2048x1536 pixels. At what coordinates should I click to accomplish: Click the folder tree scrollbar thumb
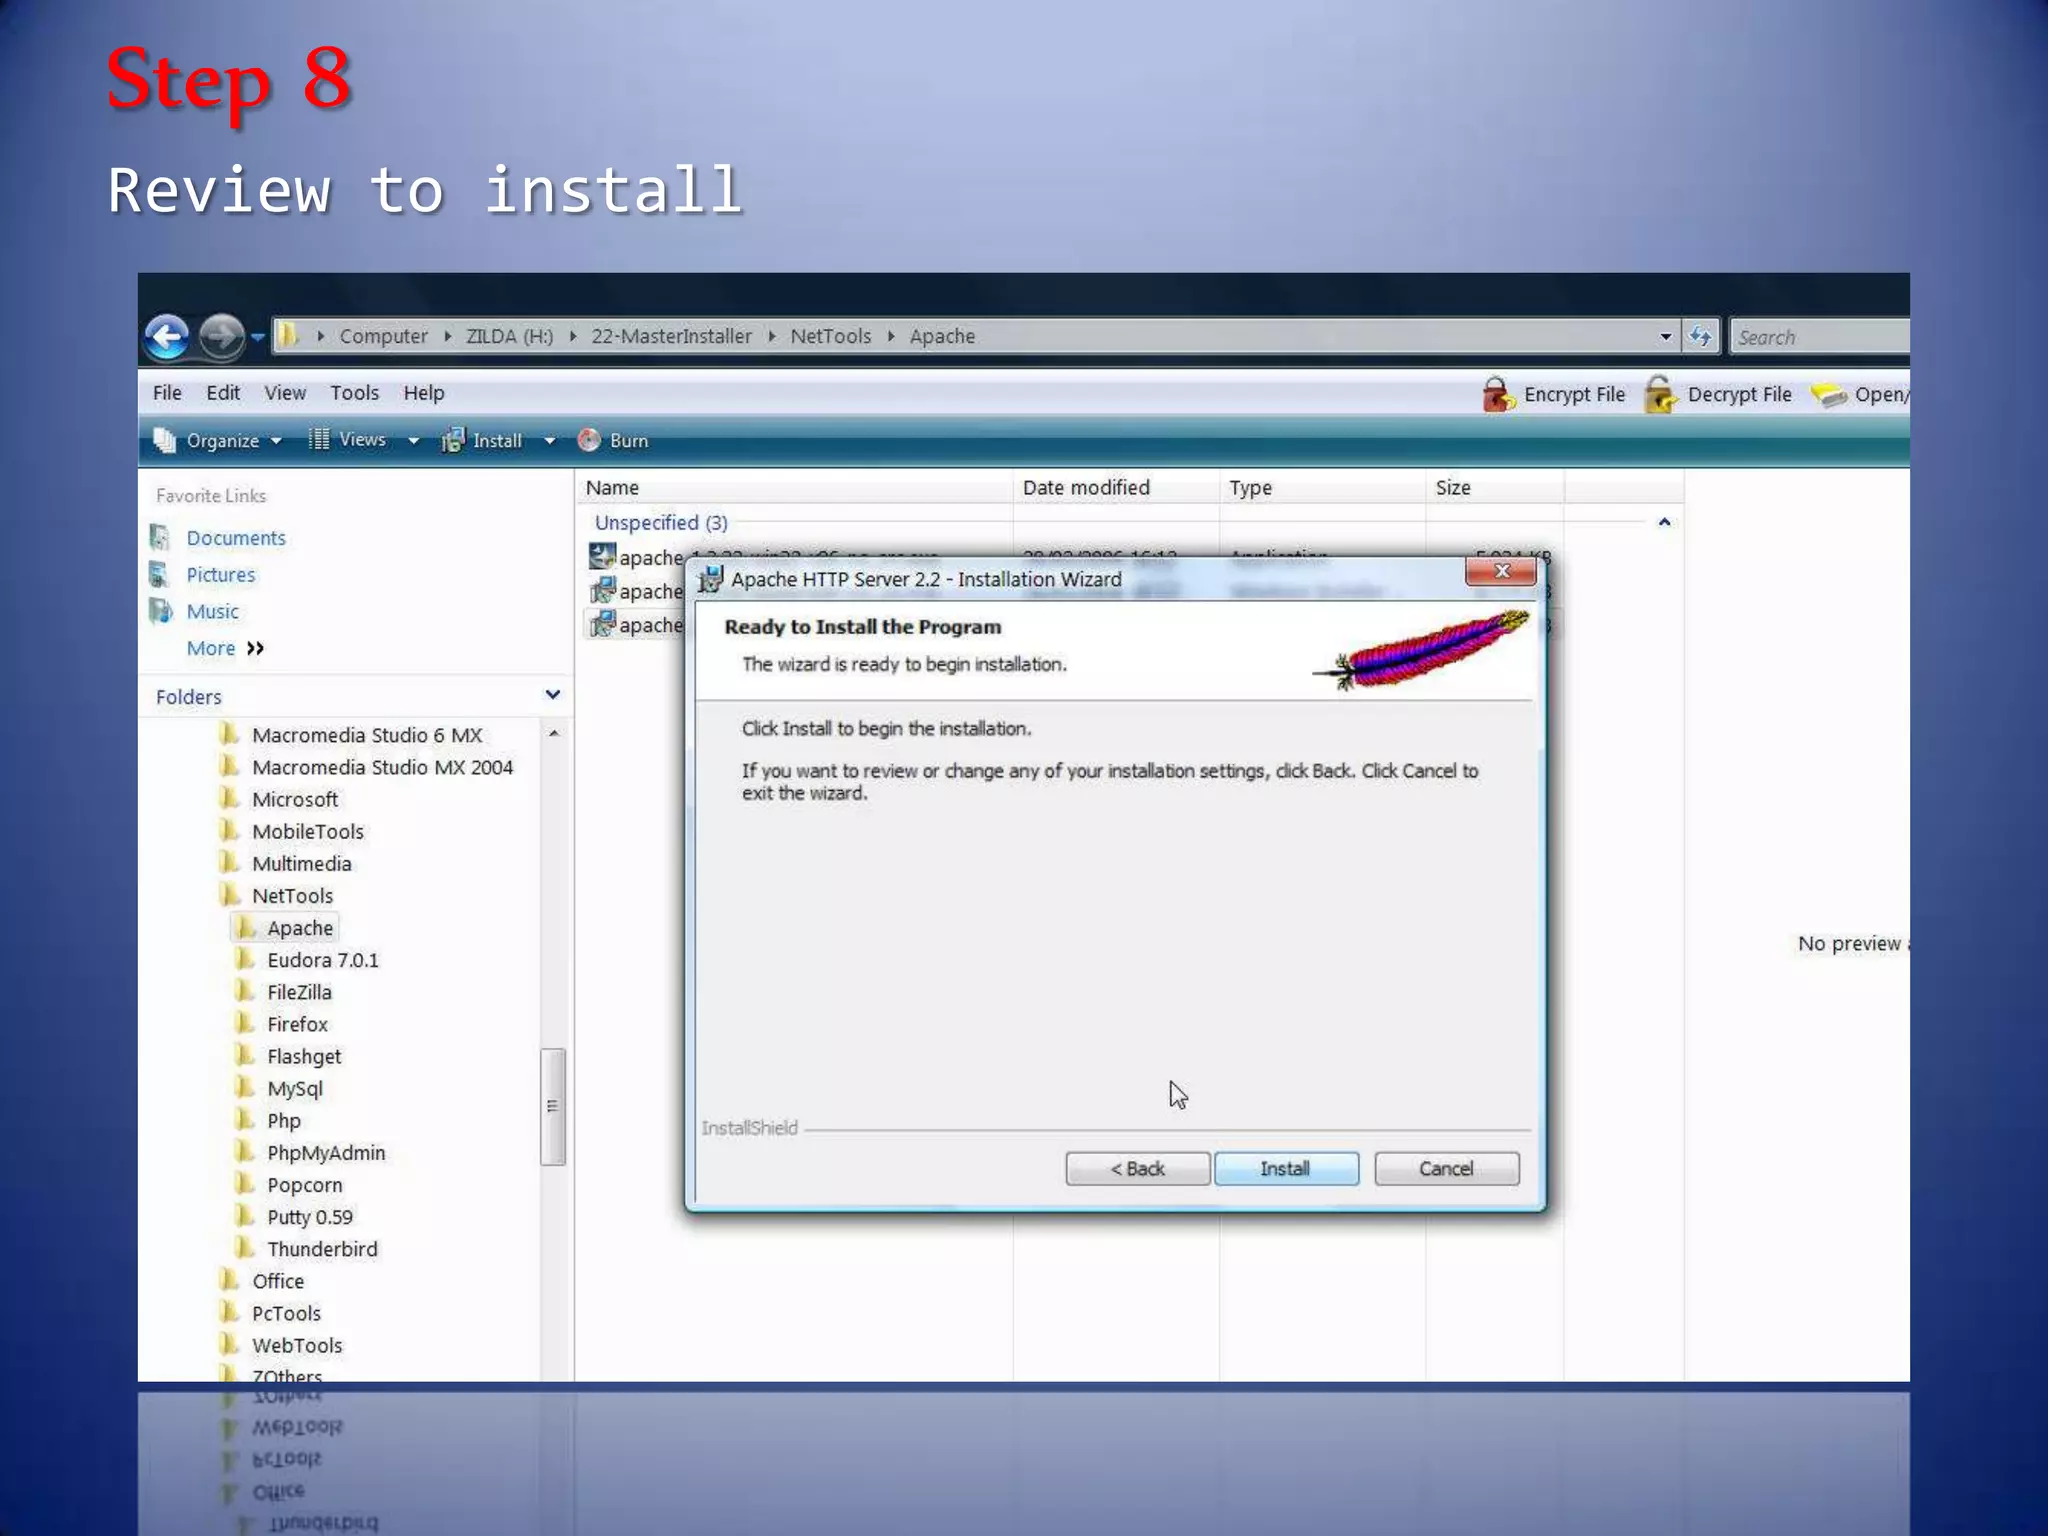[552, 1106]
